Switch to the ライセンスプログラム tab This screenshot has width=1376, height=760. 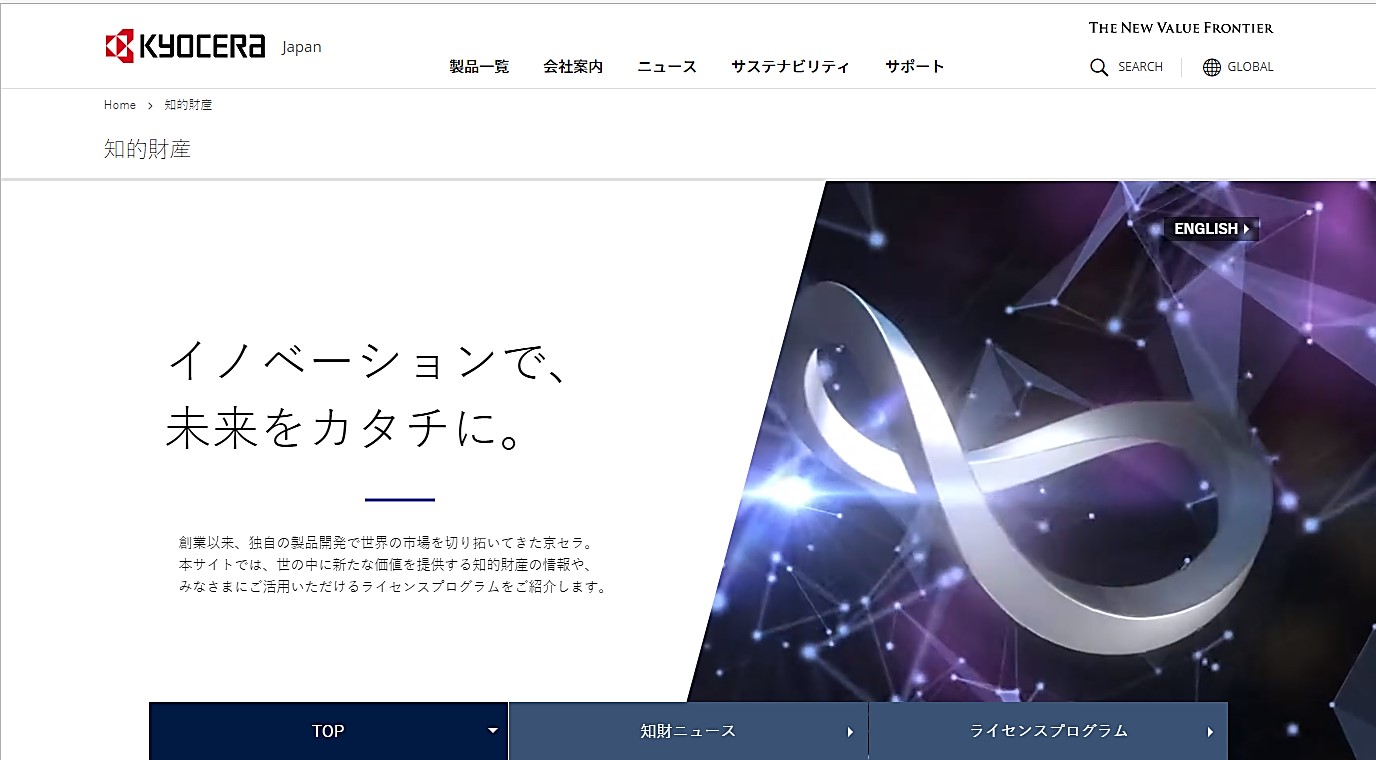pyautogui.click(x=1048, y=731)
